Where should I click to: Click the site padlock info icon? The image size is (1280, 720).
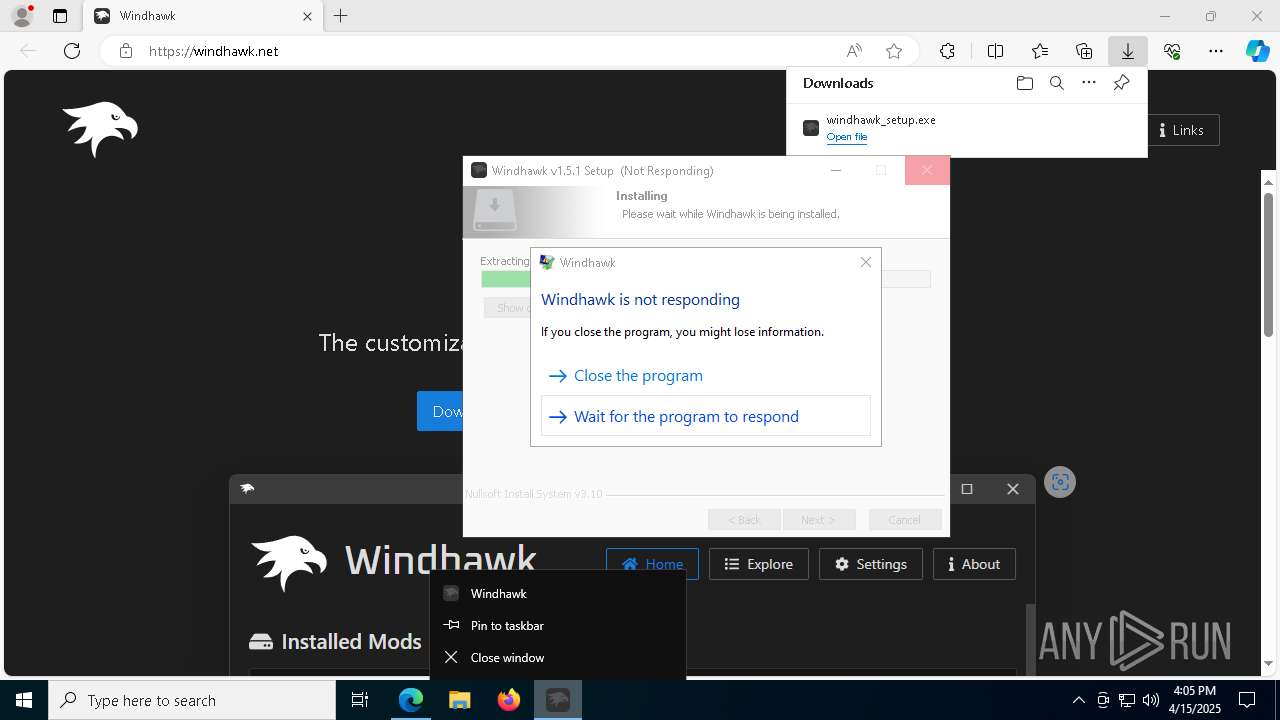(125, 51)
